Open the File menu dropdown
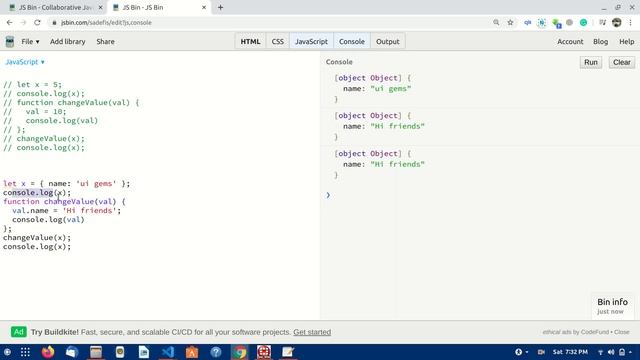The image size is (640, 360). pyautogui.click(x=30, y=42)
